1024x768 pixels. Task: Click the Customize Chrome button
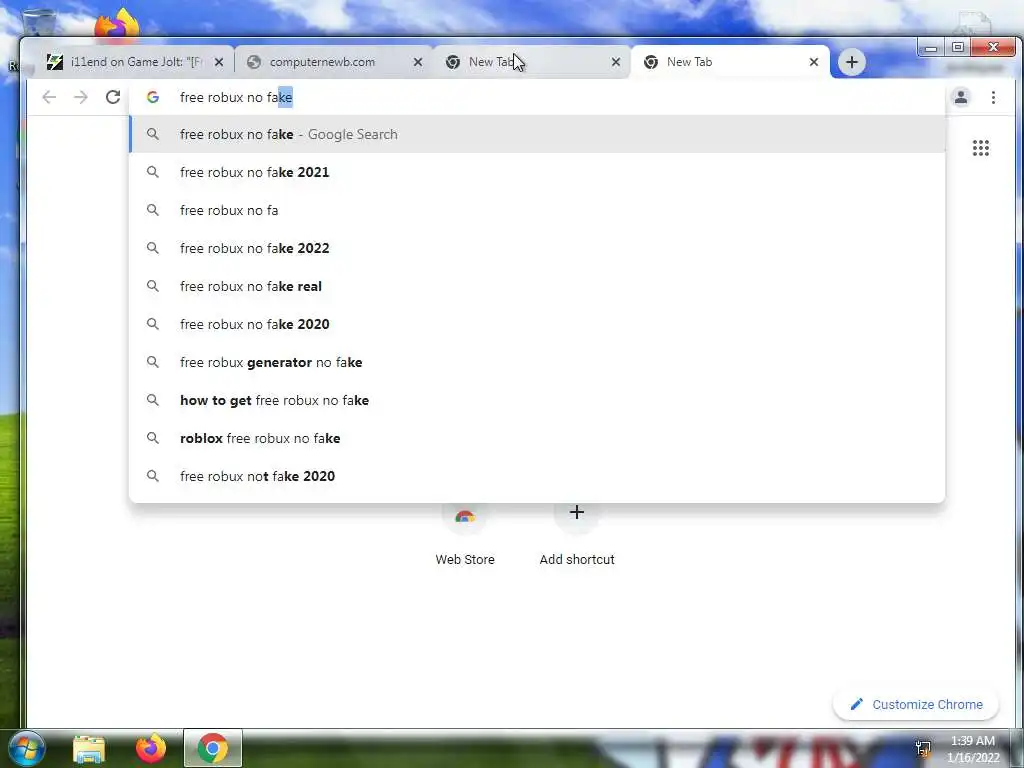[916, 705]
